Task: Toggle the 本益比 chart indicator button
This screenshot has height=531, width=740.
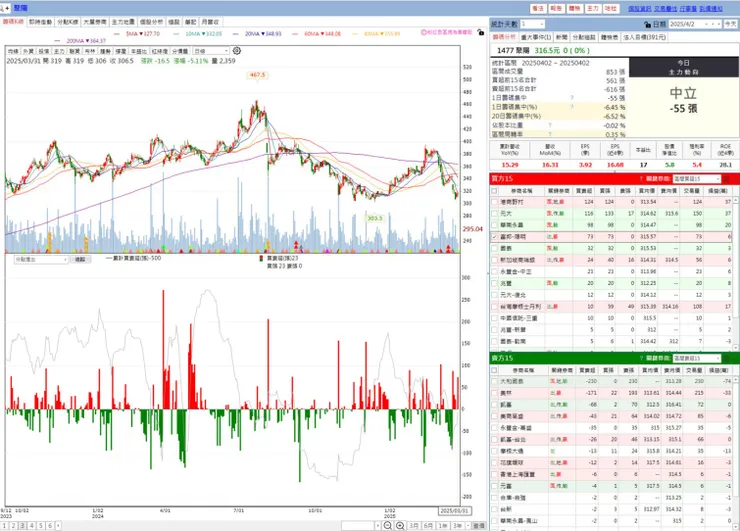Action: coord(139,51)
